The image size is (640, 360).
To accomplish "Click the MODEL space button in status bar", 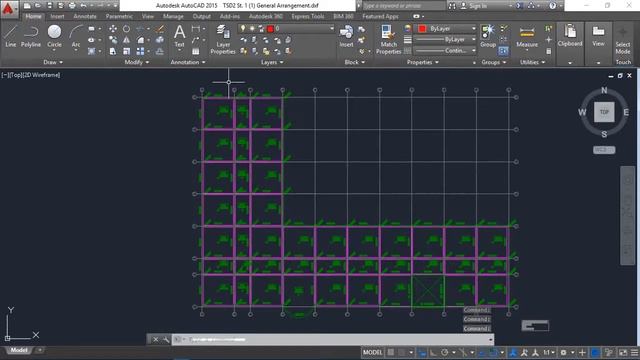I will pyautogui.click(x=373, y=352).
